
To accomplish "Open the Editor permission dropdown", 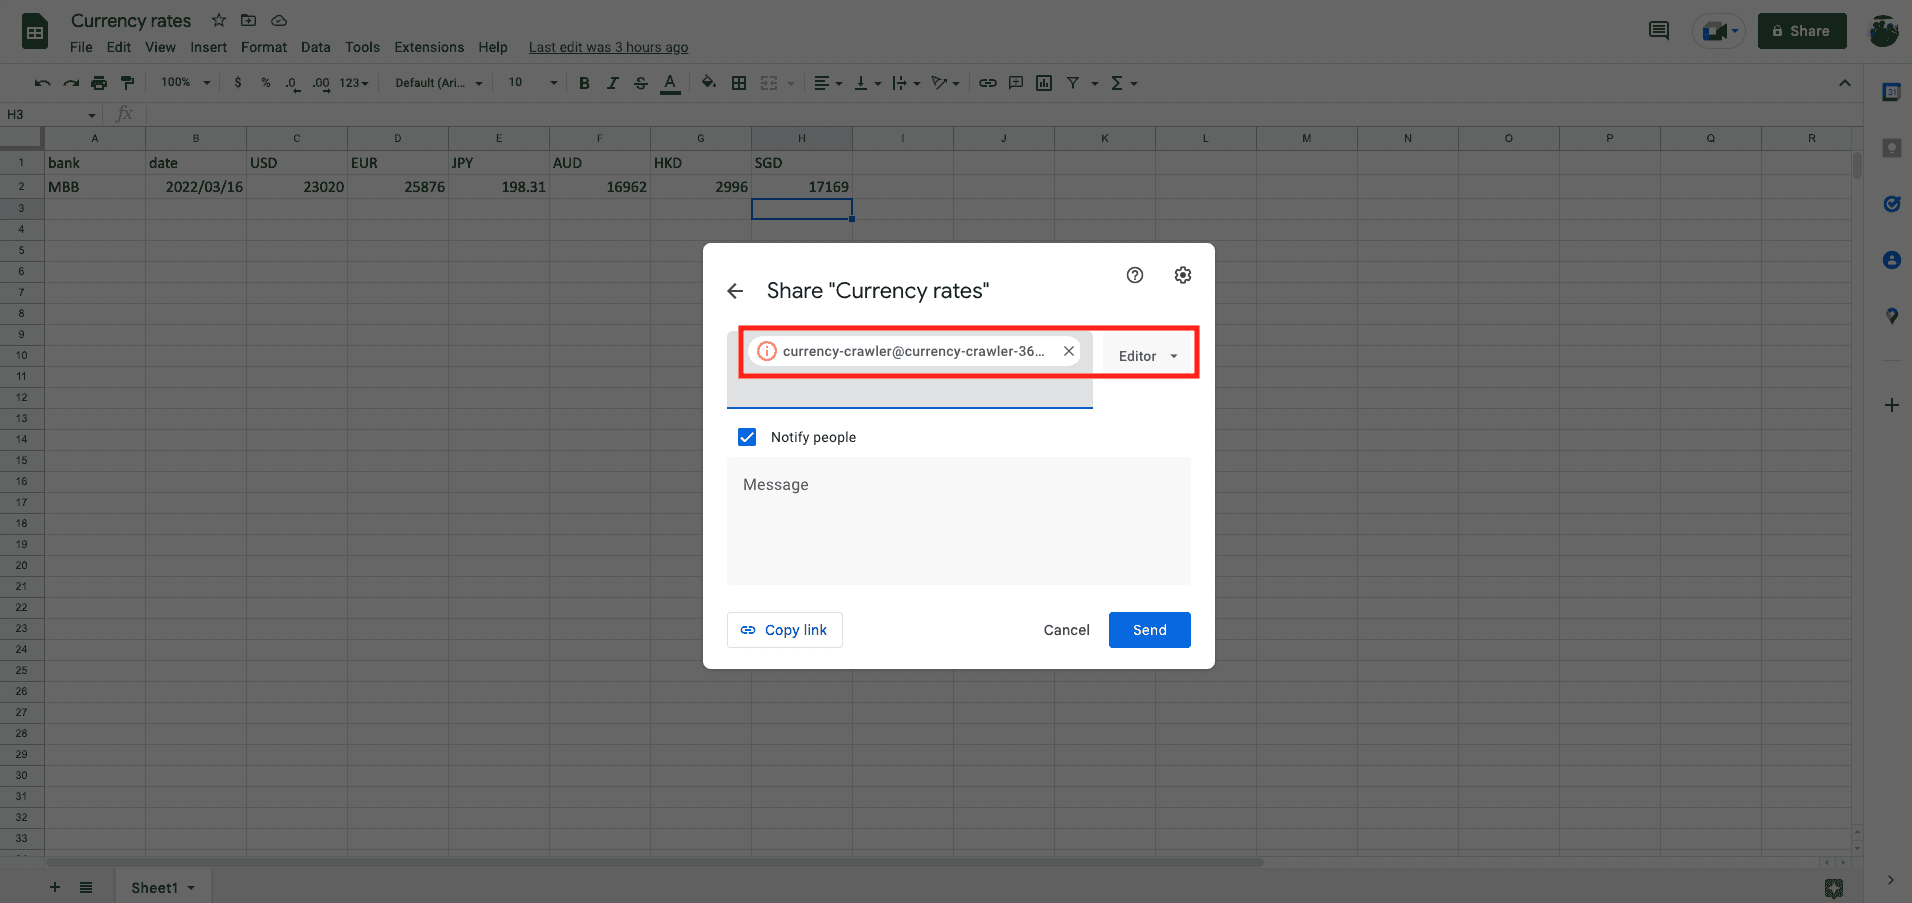I will click(x=1146, y=355).
